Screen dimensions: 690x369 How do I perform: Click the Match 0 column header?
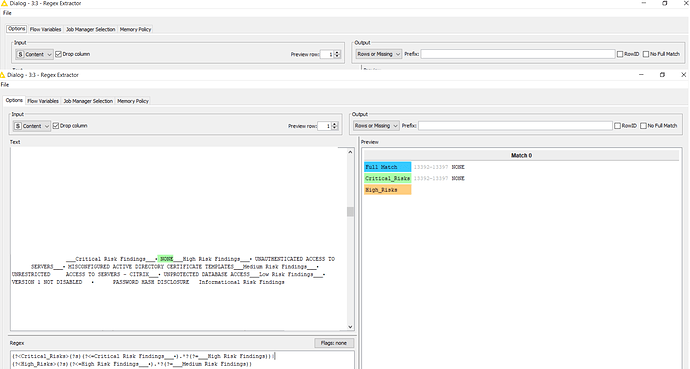click(521, 155)
